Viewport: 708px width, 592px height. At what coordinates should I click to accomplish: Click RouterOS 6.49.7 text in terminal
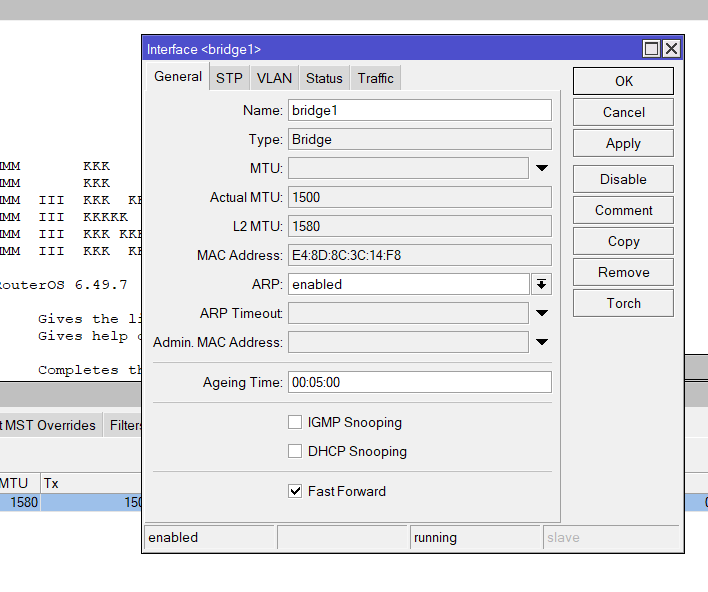(63, 285)
